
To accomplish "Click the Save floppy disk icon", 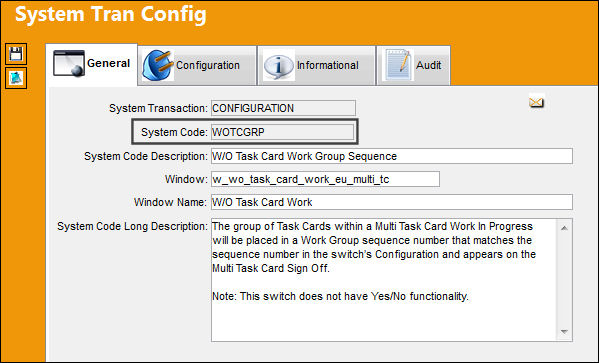I will pos(16,54).
